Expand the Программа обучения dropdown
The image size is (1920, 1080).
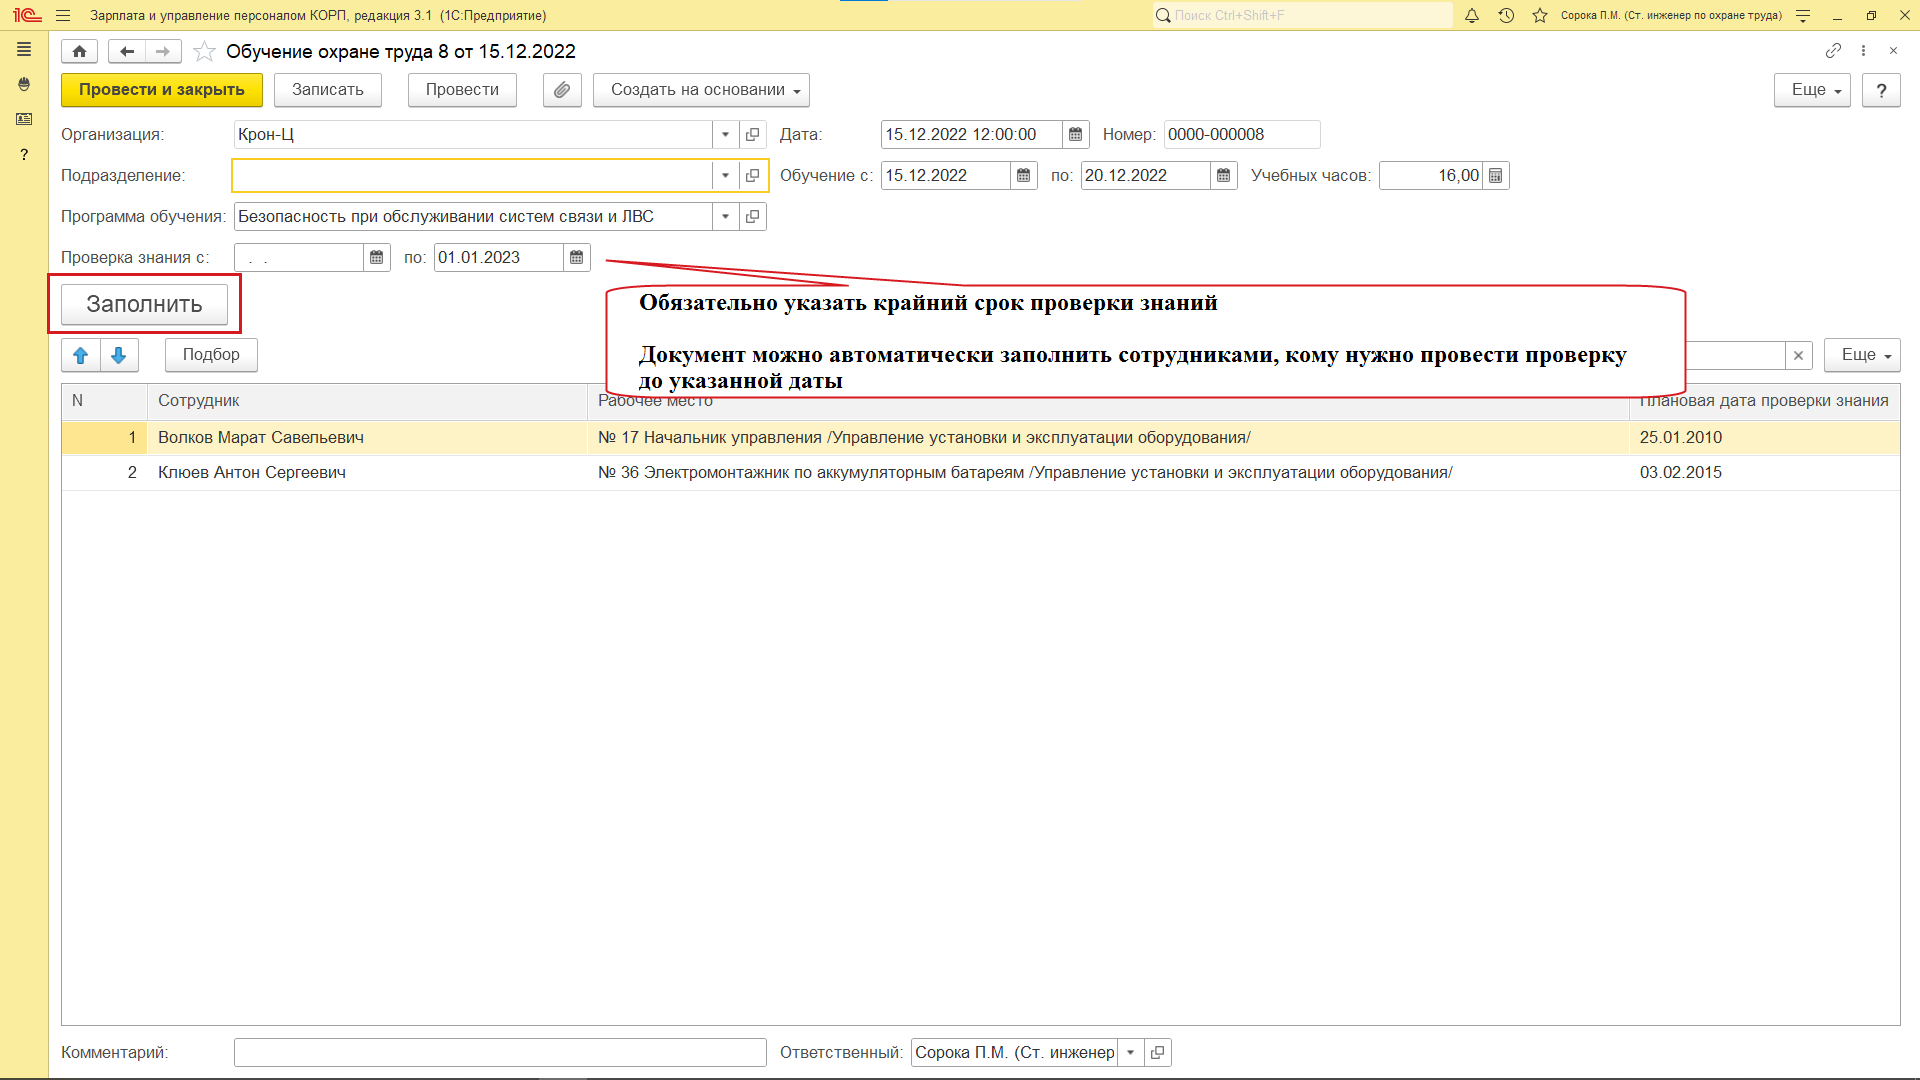(x=725, y=217)
